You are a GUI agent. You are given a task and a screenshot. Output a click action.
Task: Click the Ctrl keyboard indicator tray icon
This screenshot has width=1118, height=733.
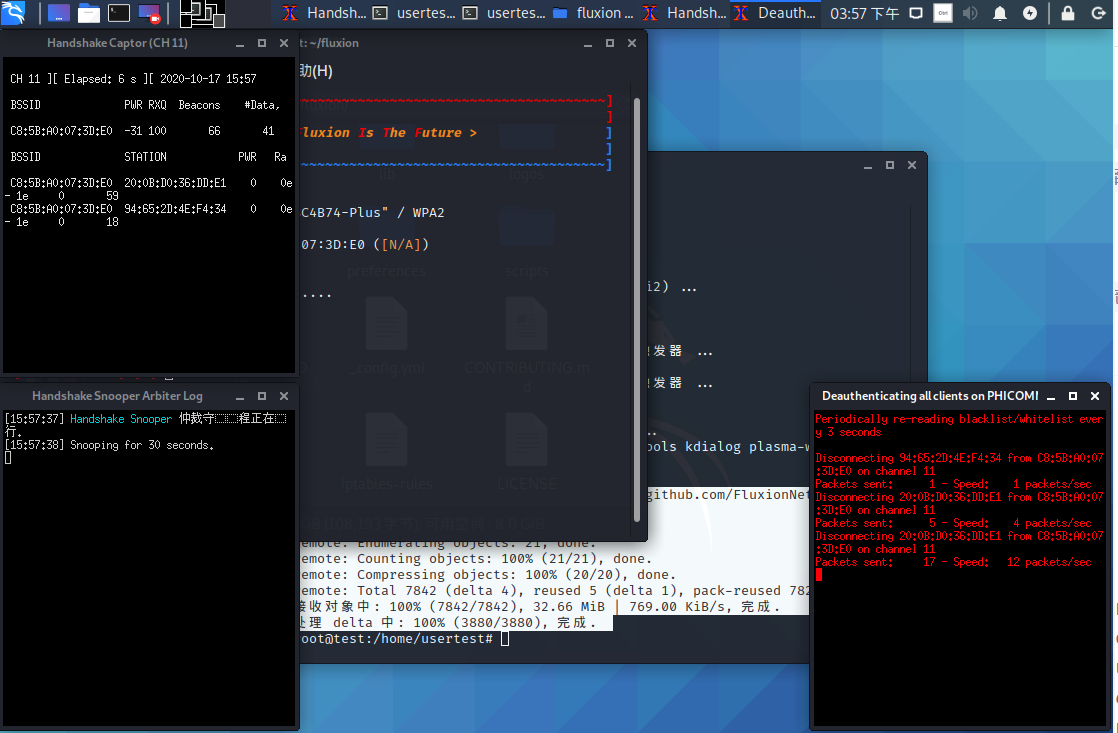tap(943, 13)
